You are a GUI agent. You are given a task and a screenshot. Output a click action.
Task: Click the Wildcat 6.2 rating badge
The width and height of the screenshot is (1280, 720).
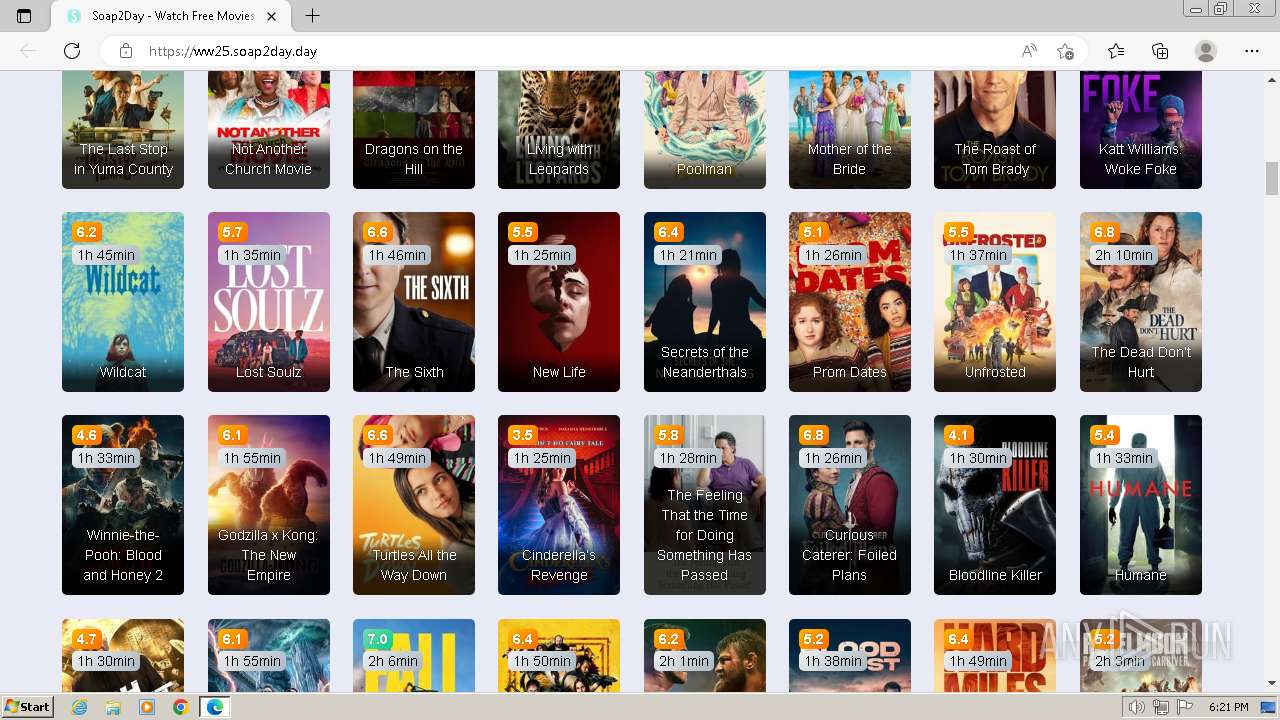tap(86, 232)
